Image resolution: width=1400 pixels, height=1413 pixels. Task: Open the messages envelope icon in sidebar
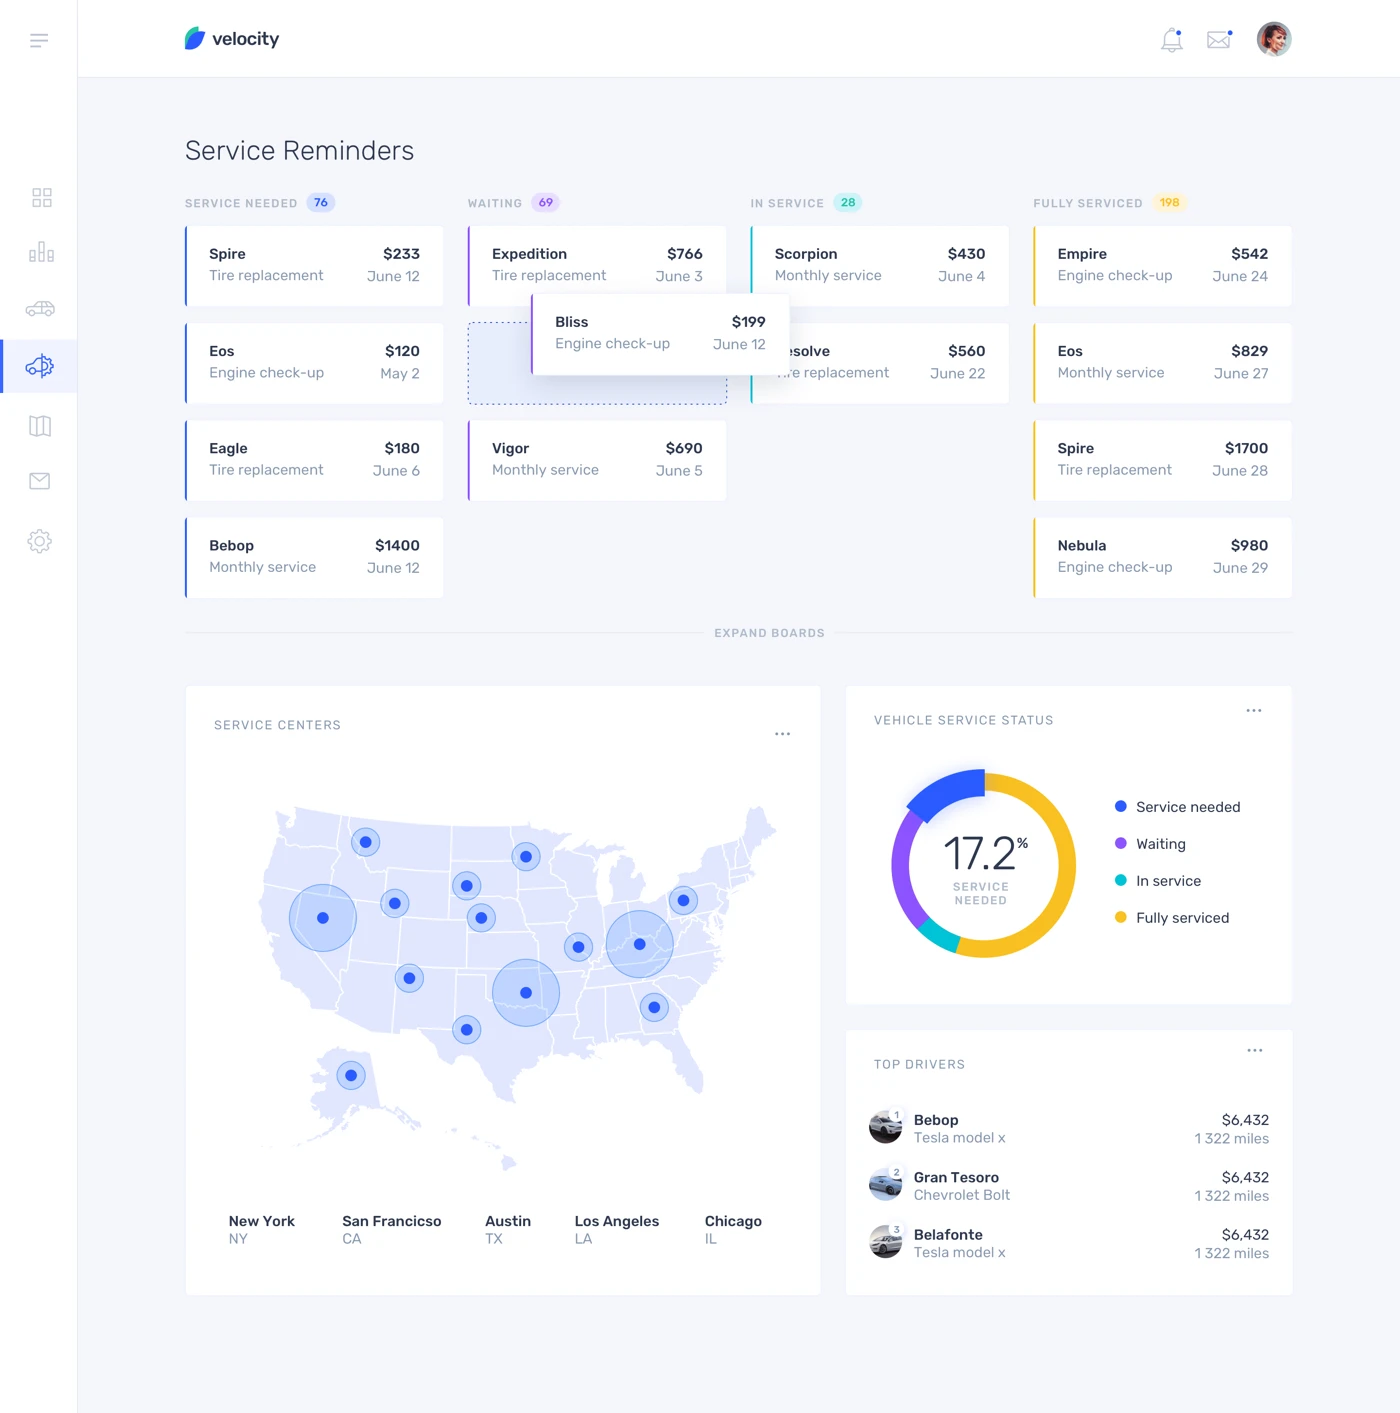coord(40,481)
